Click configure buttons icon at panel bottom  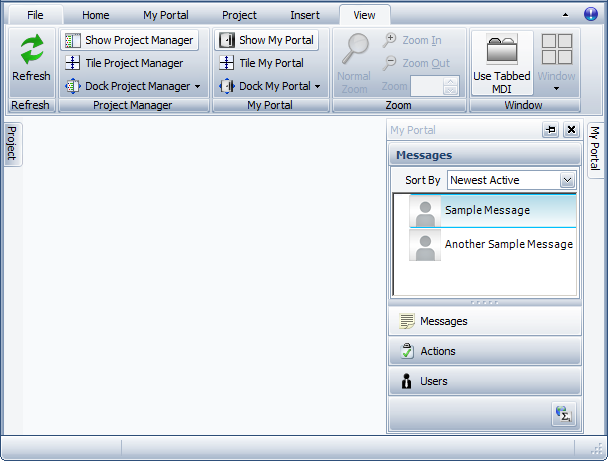561,413
